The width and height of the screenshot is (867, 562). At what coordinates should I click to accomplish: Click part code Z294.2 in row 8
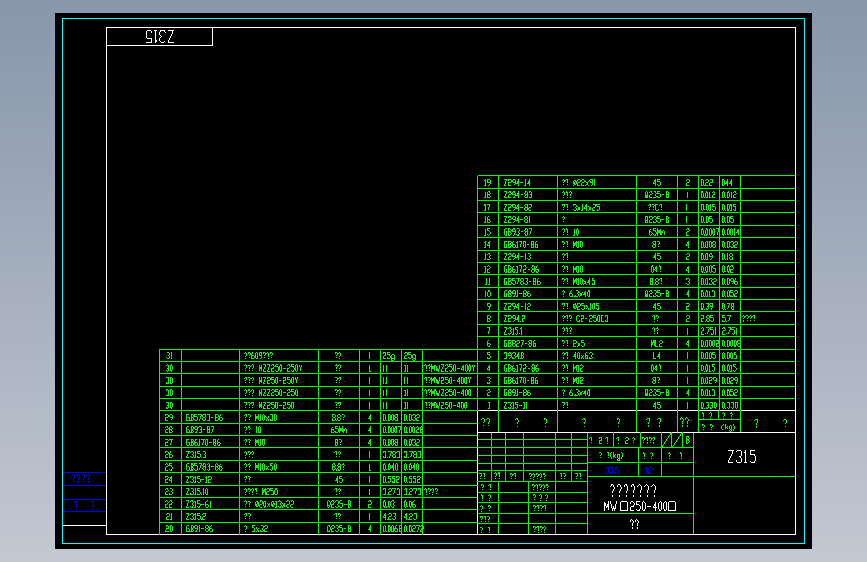tap(514, 319)
